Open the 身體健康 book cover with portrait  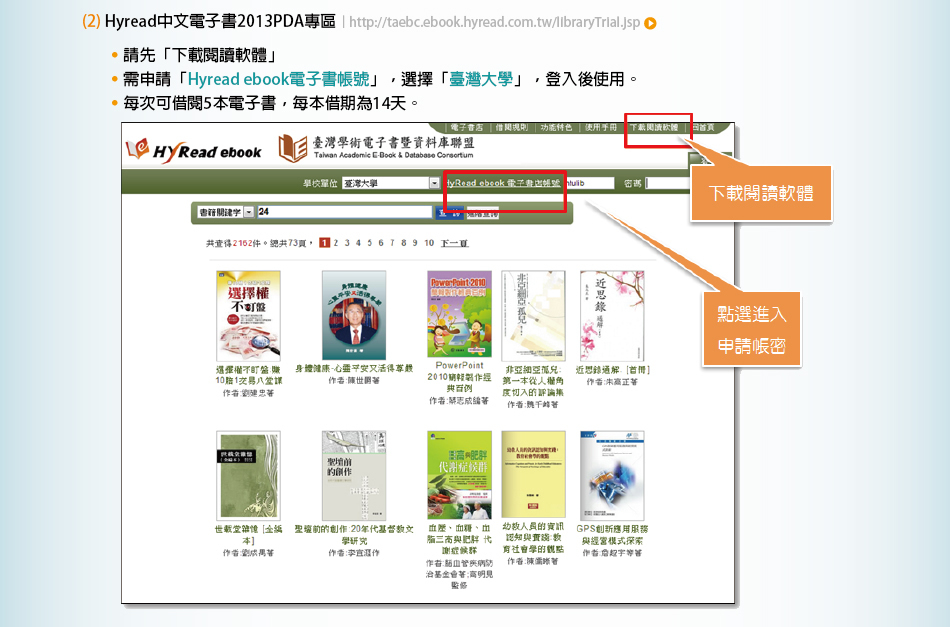point(354,315)
